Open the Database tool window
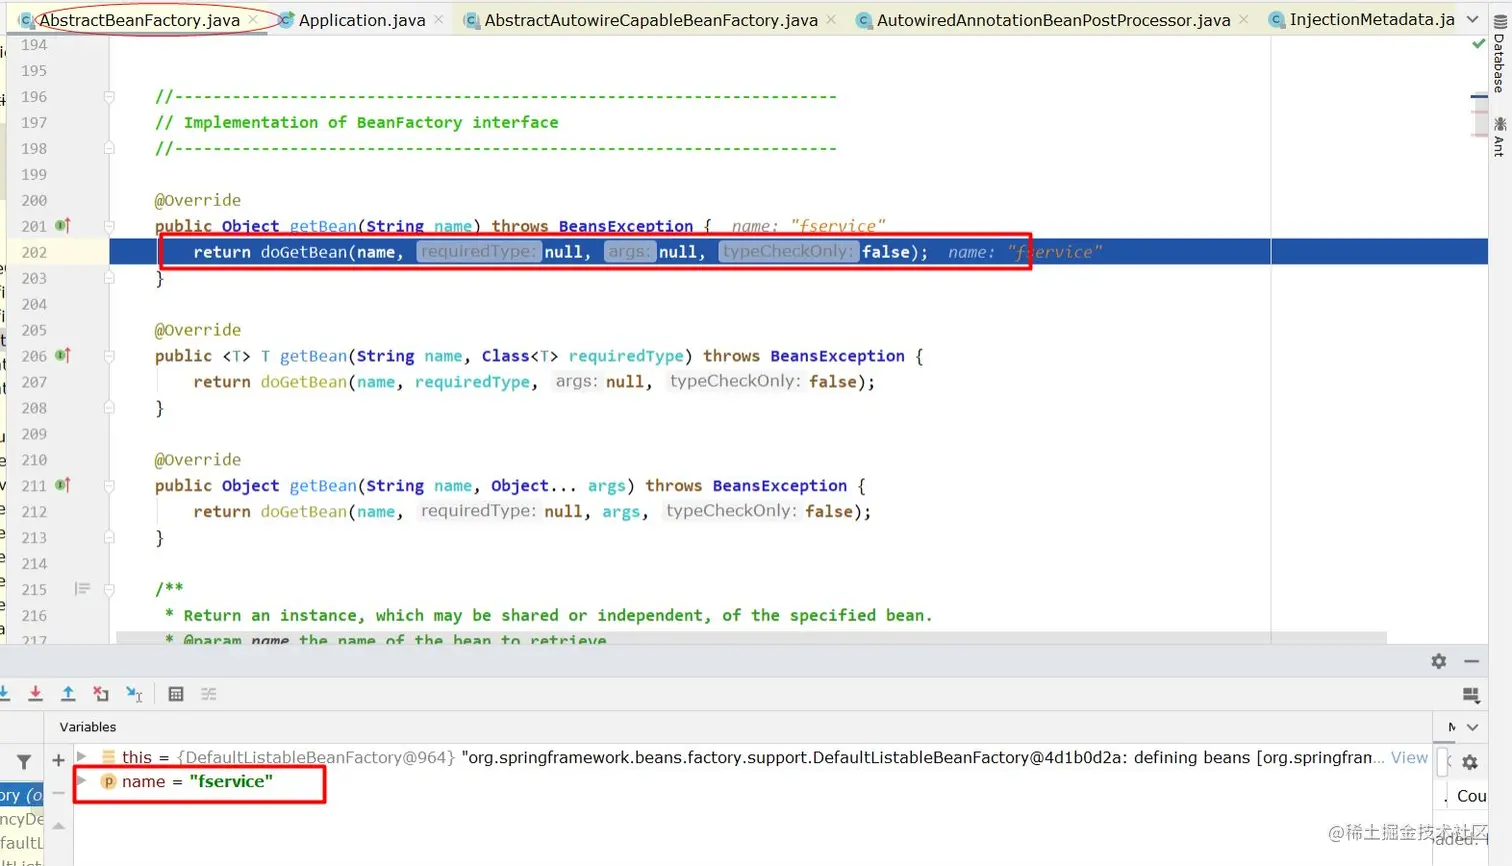The width and height of the screenshot is (1512, 866). (1499, 54)
